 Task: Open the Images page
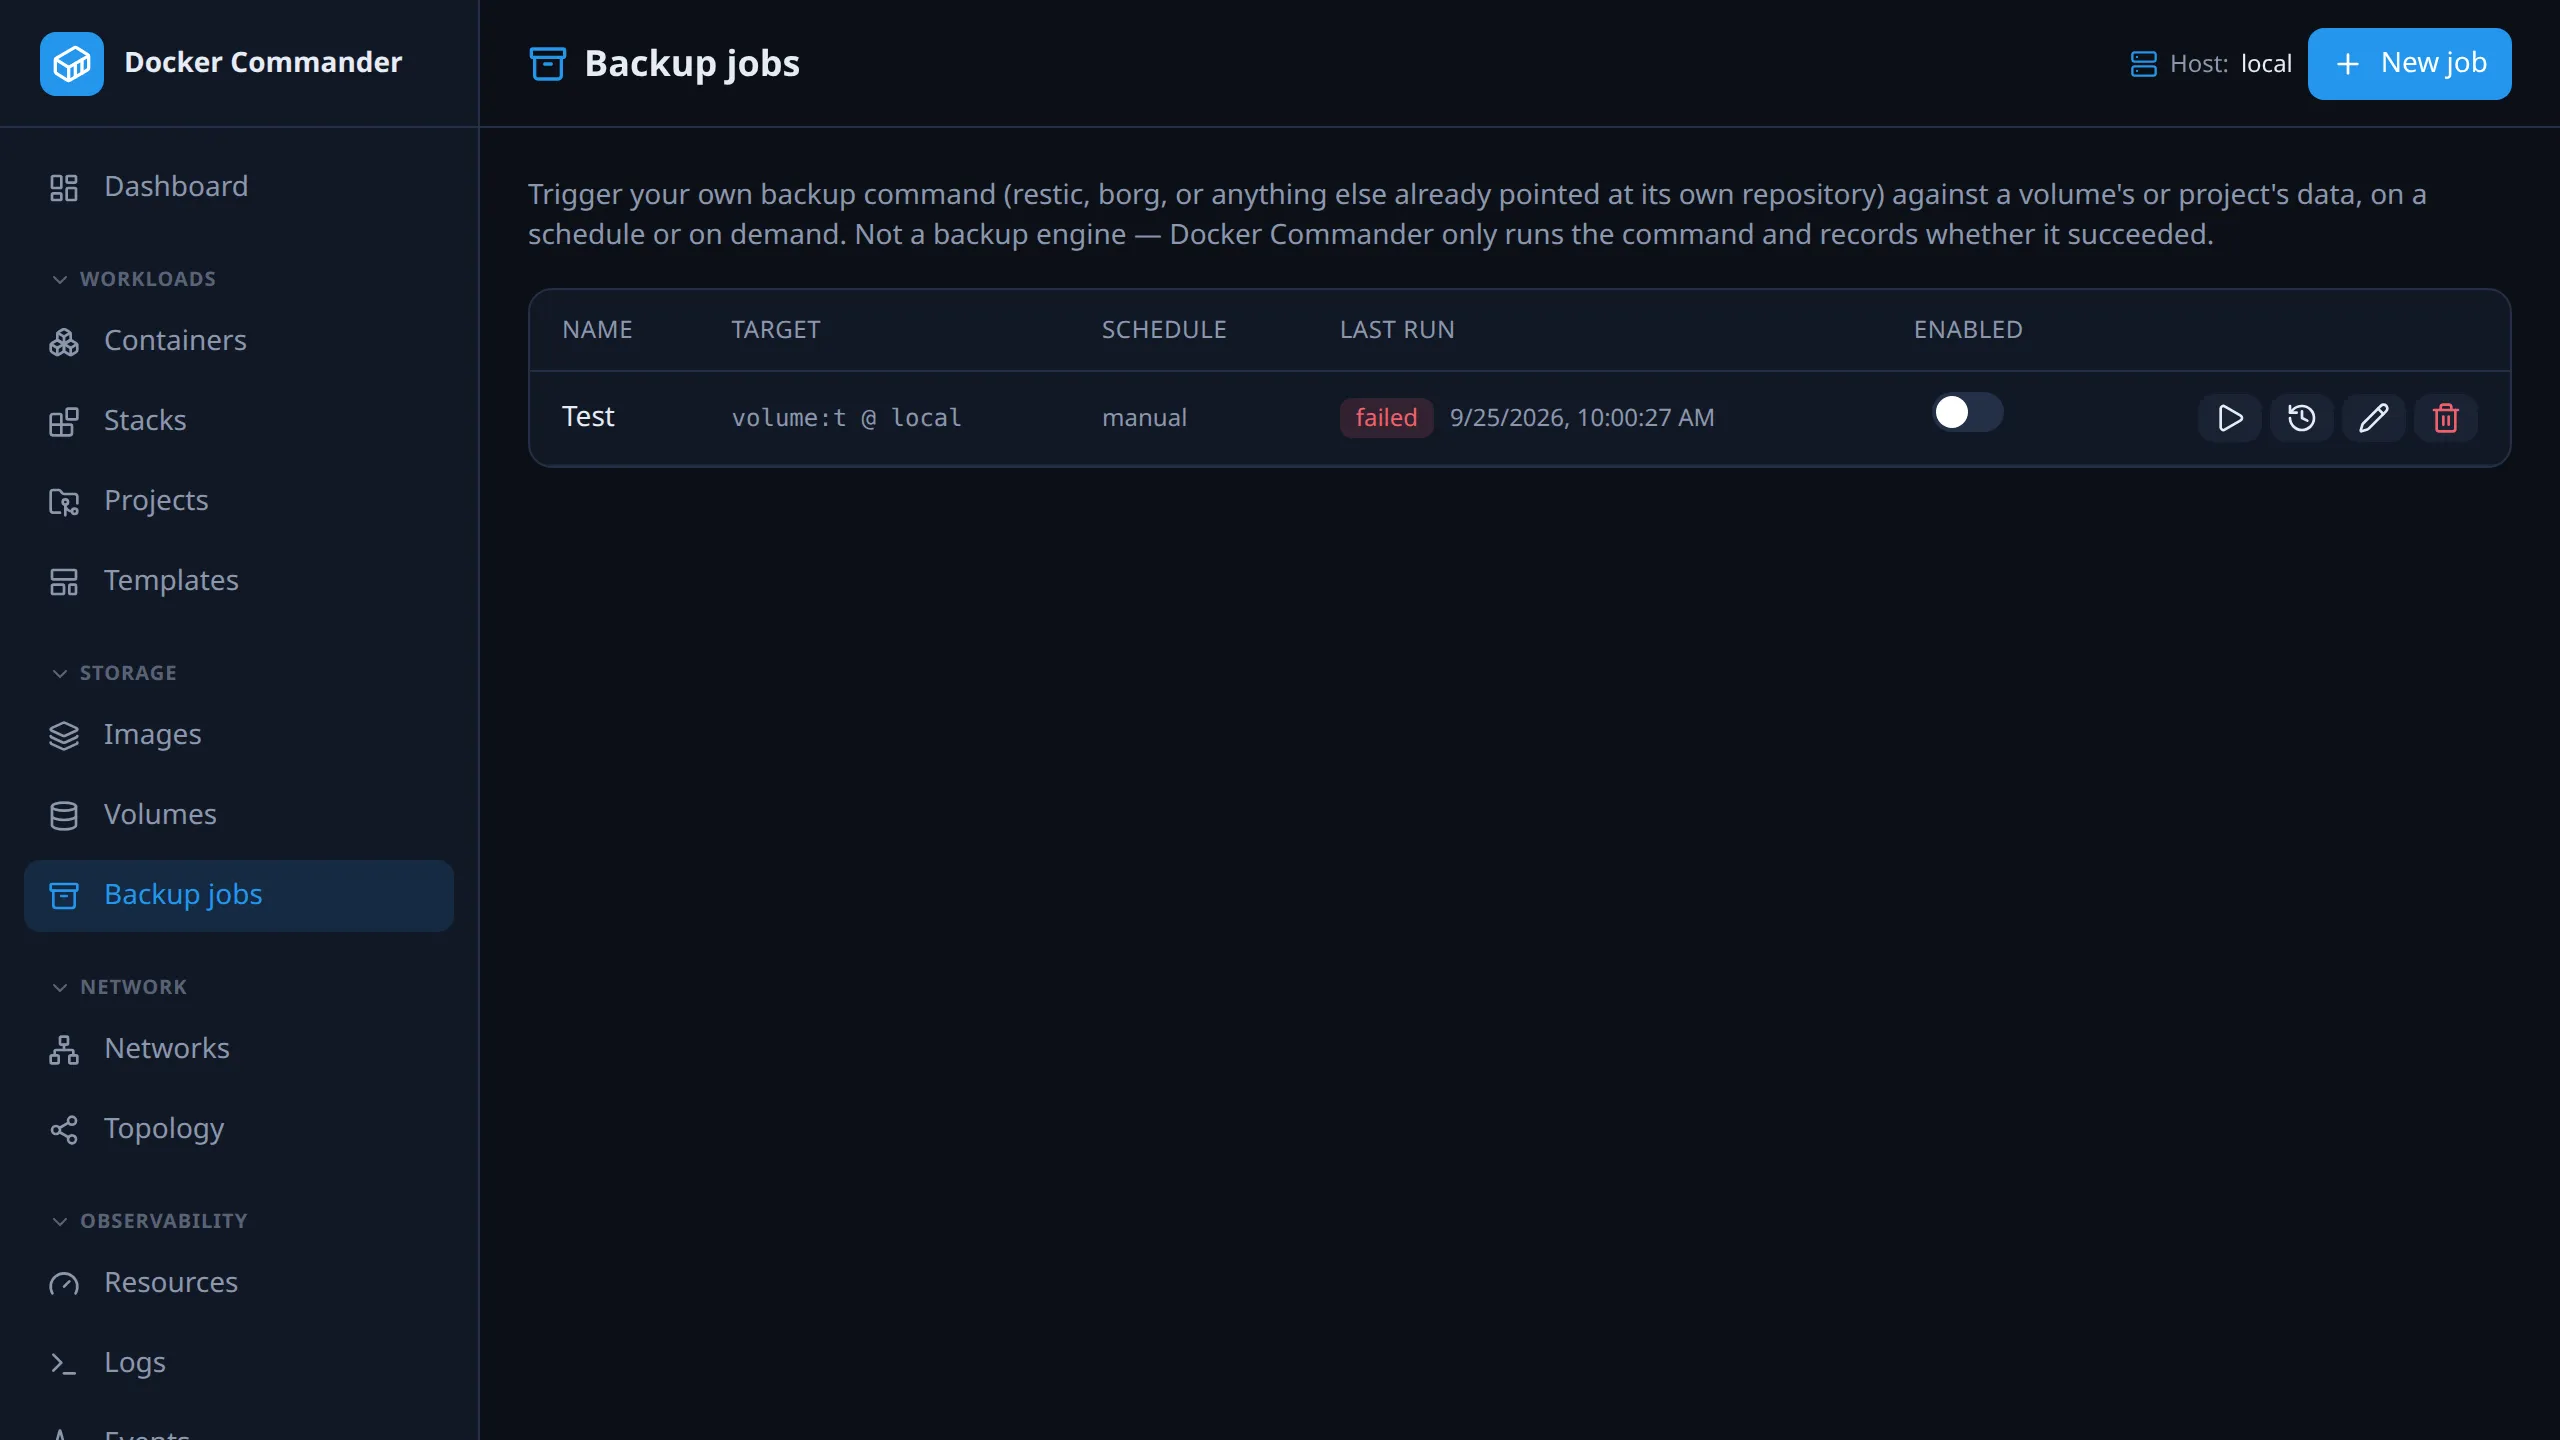(239, 735)
